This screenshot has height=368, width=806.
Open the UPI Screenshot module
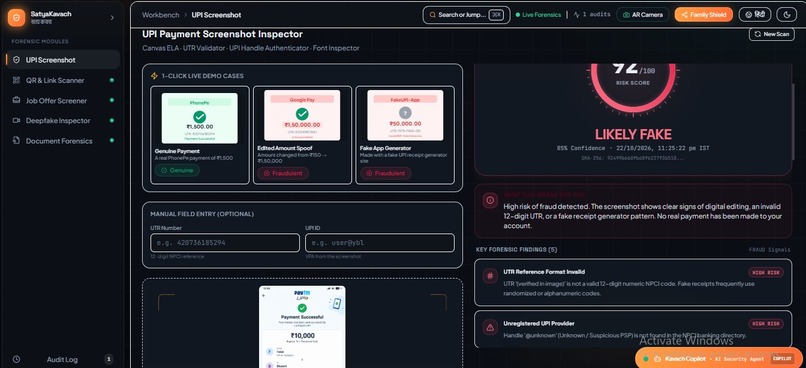coord(63,60)
